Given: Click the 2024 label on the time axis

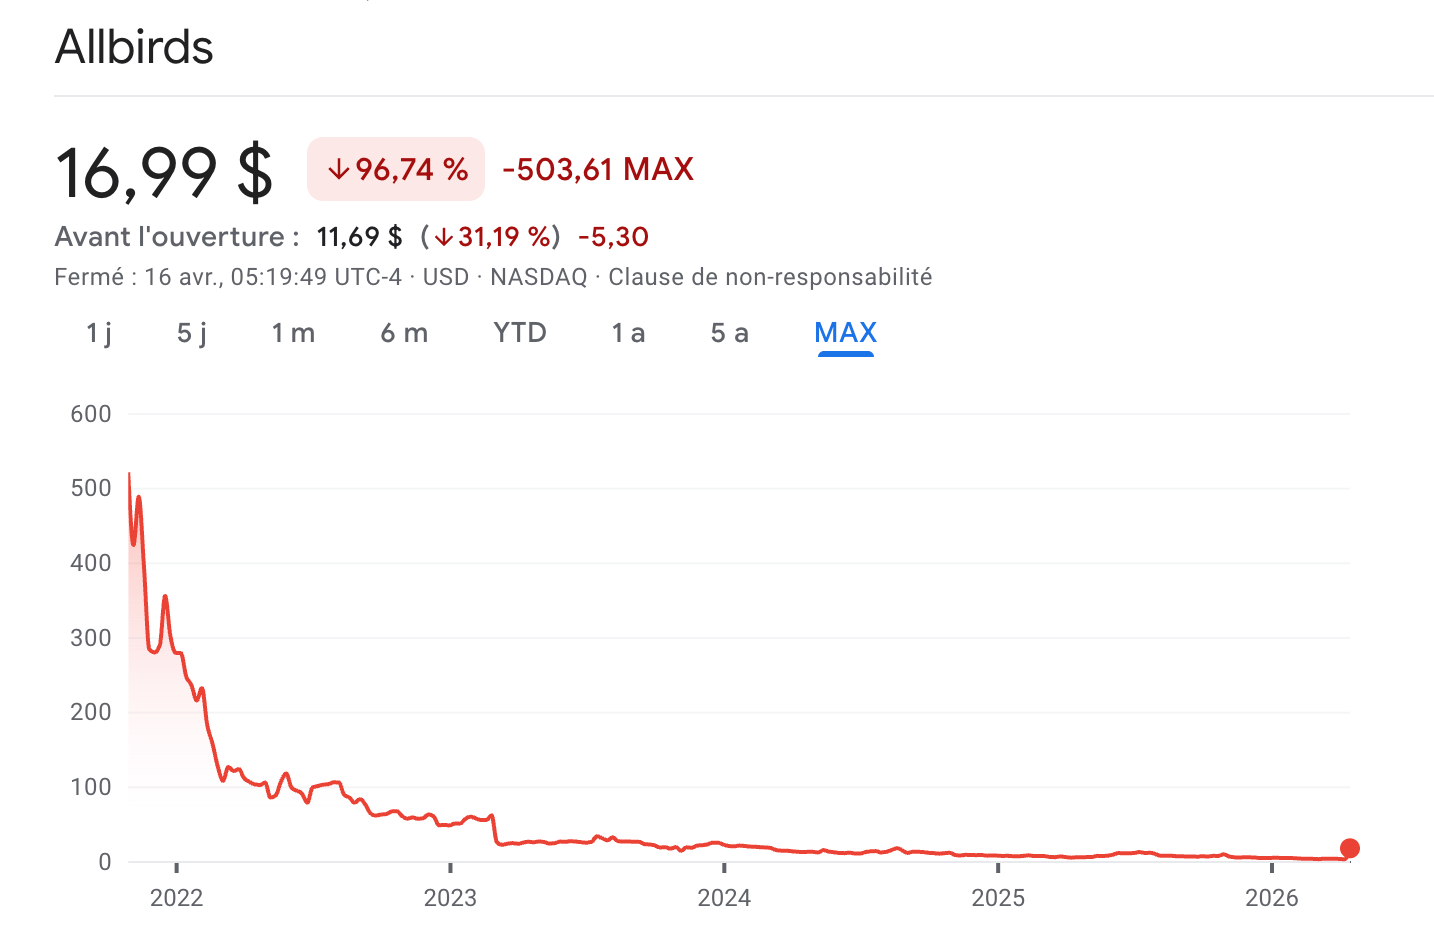Looking at the screenshot, I should (x=724, y=898).
